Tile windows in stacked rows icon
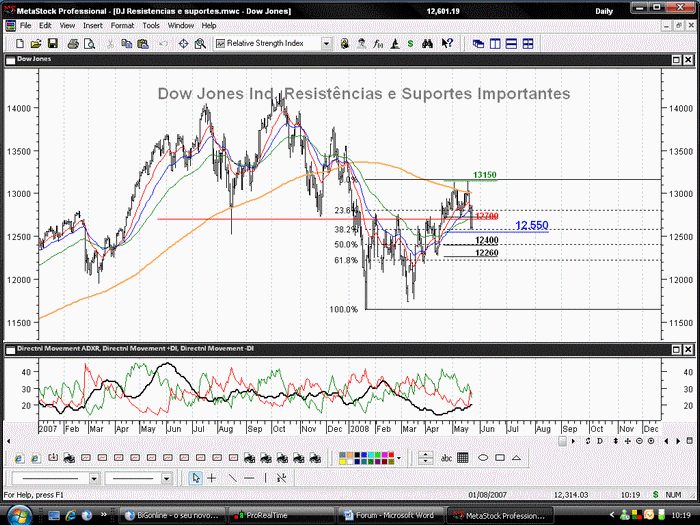This screenshot has height=525, width=700. (512, 44)
